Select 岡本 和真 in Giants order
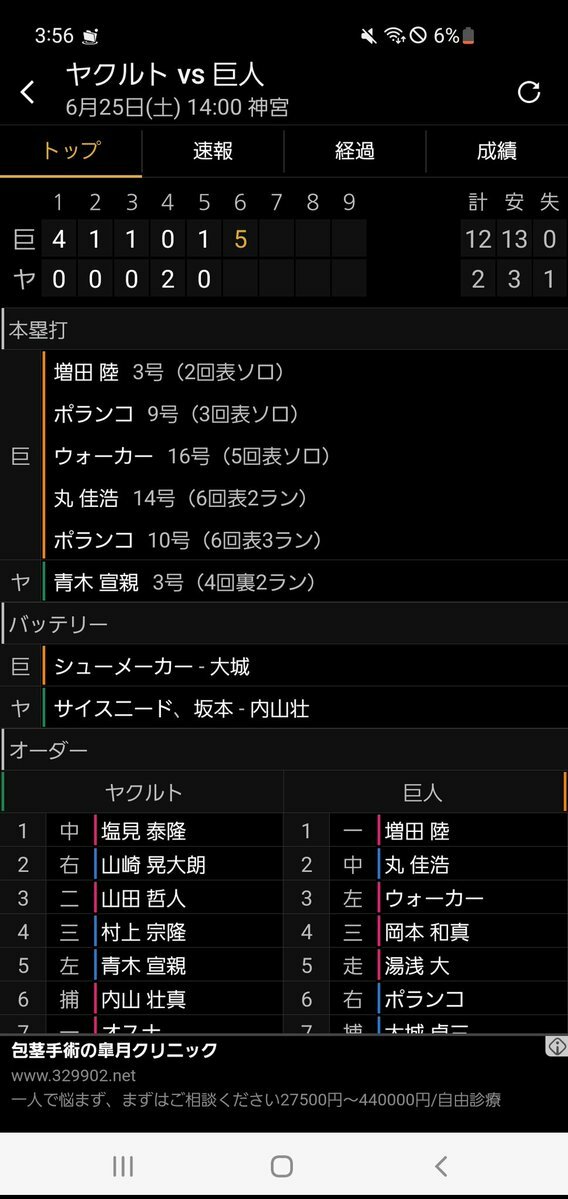The width and height of the screenshot is (568, 1199). [427, 931]
